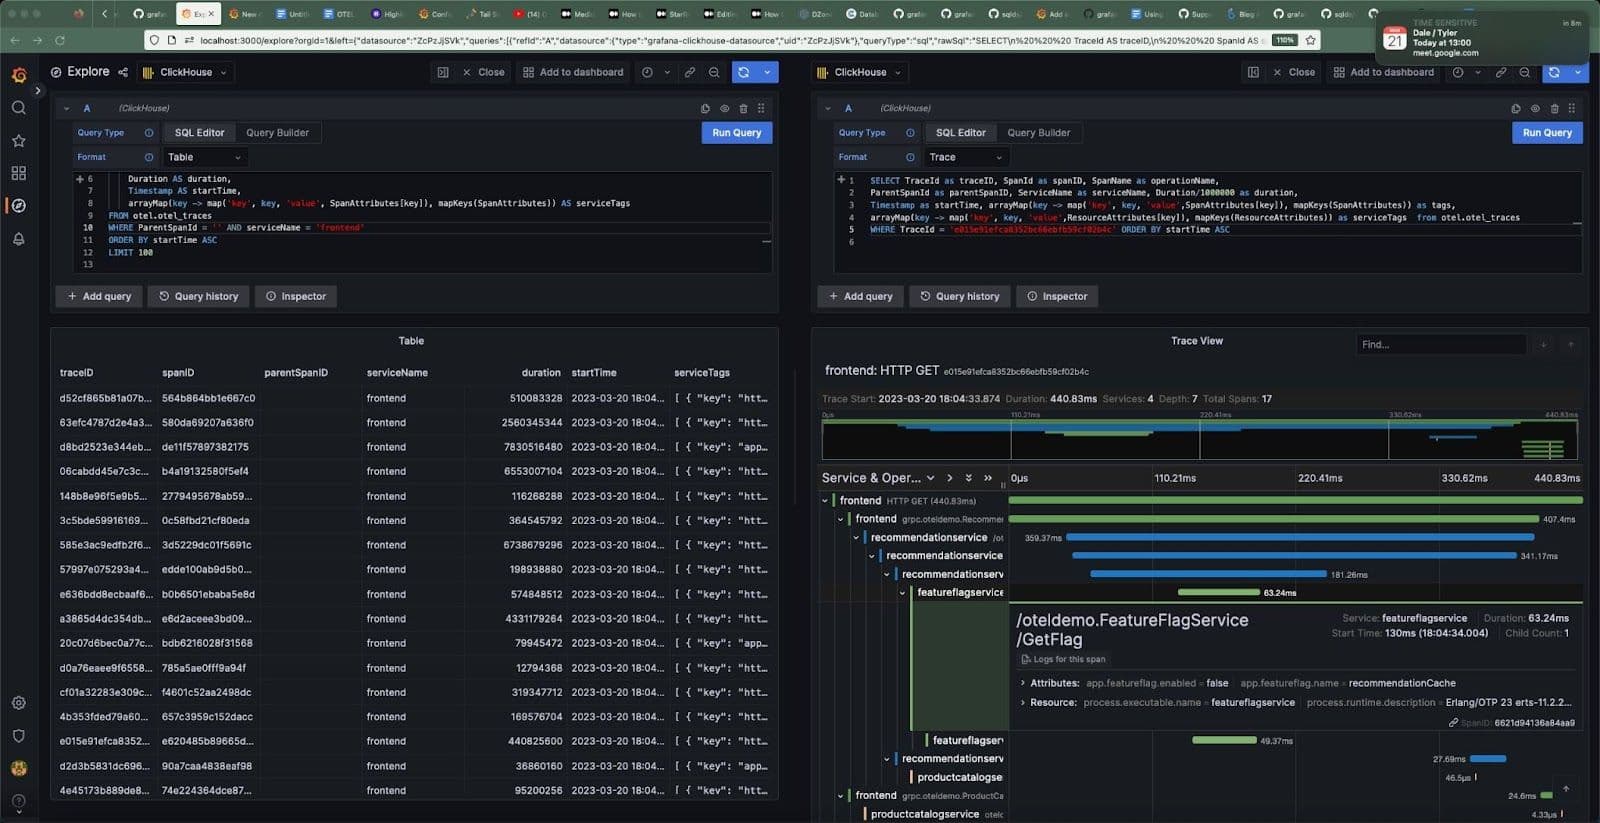This screenshot has height=823, width=1600.
Task: Bookmark this page with the star icon
Action: coord(1311,40)
